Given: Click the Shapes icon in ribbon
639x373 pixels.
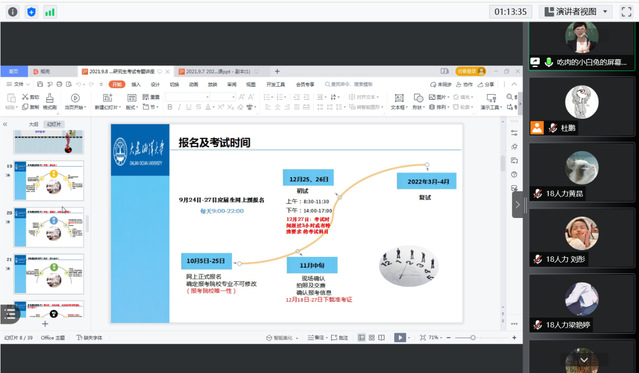Looking at the screenshot, I should click(x=418, y=98).
